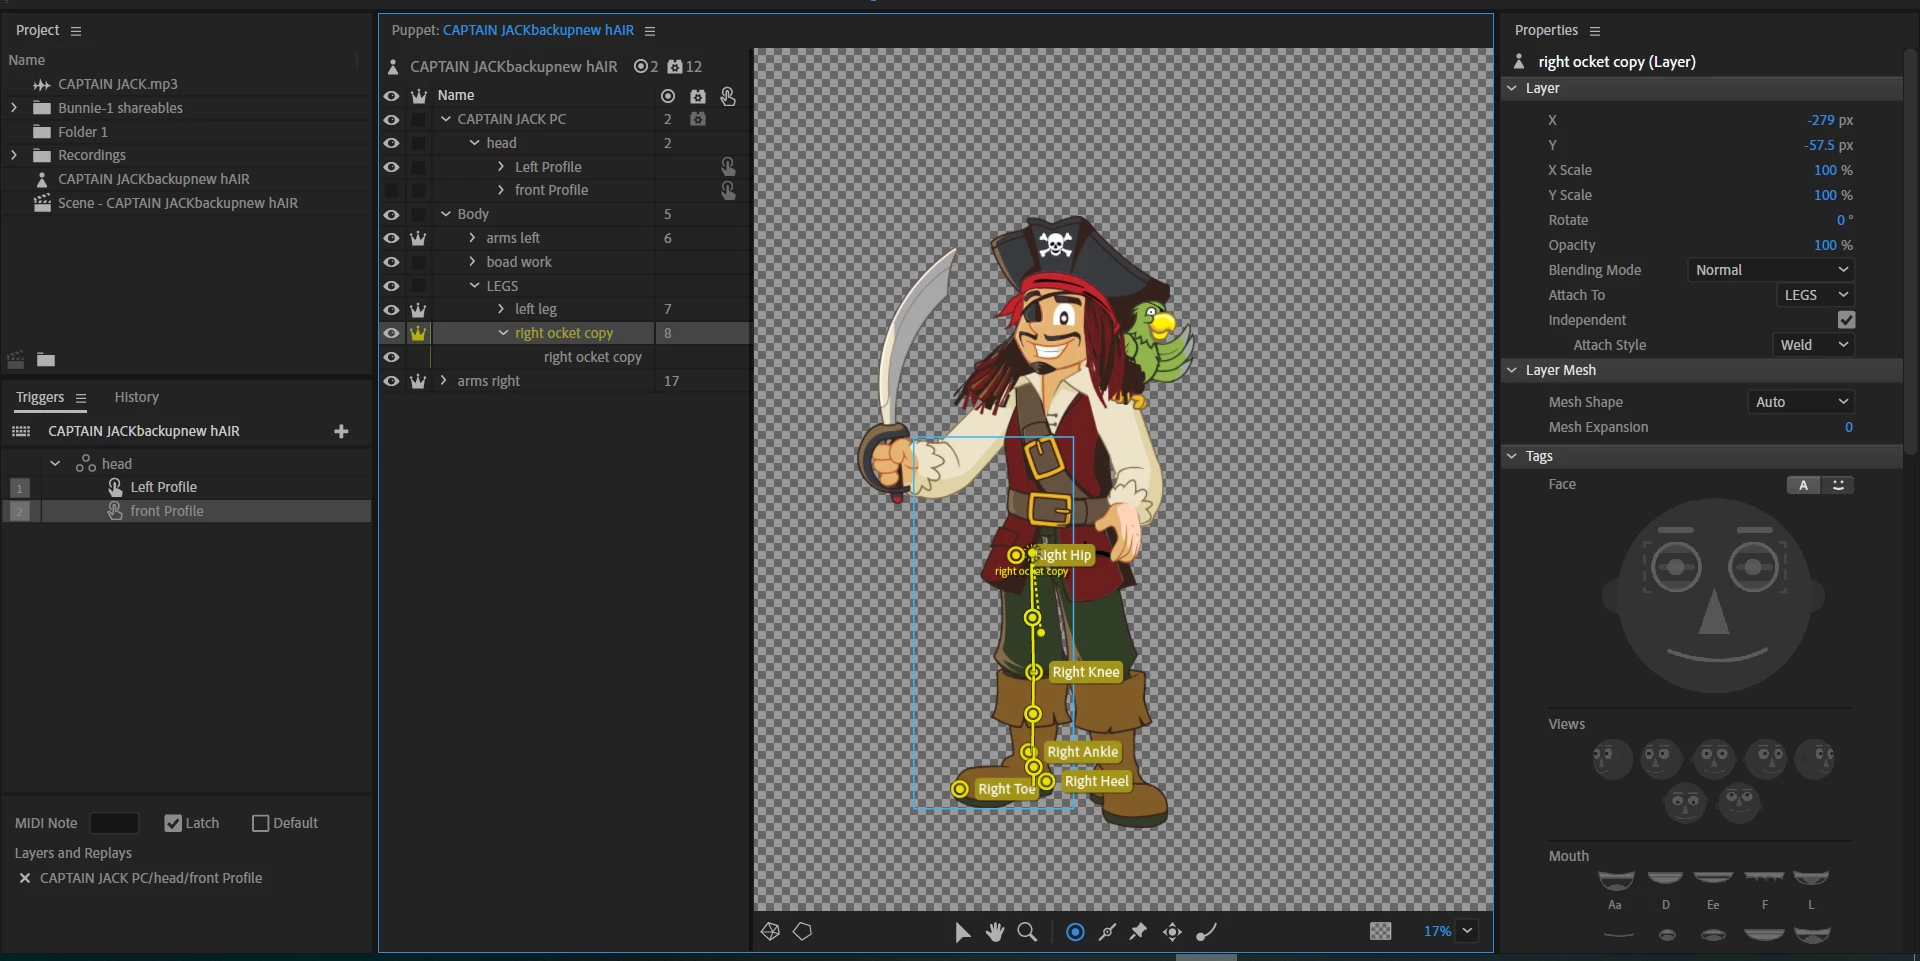
Task: Collapse the Layer Mesh section
Action: click(x=1512, y=370)
